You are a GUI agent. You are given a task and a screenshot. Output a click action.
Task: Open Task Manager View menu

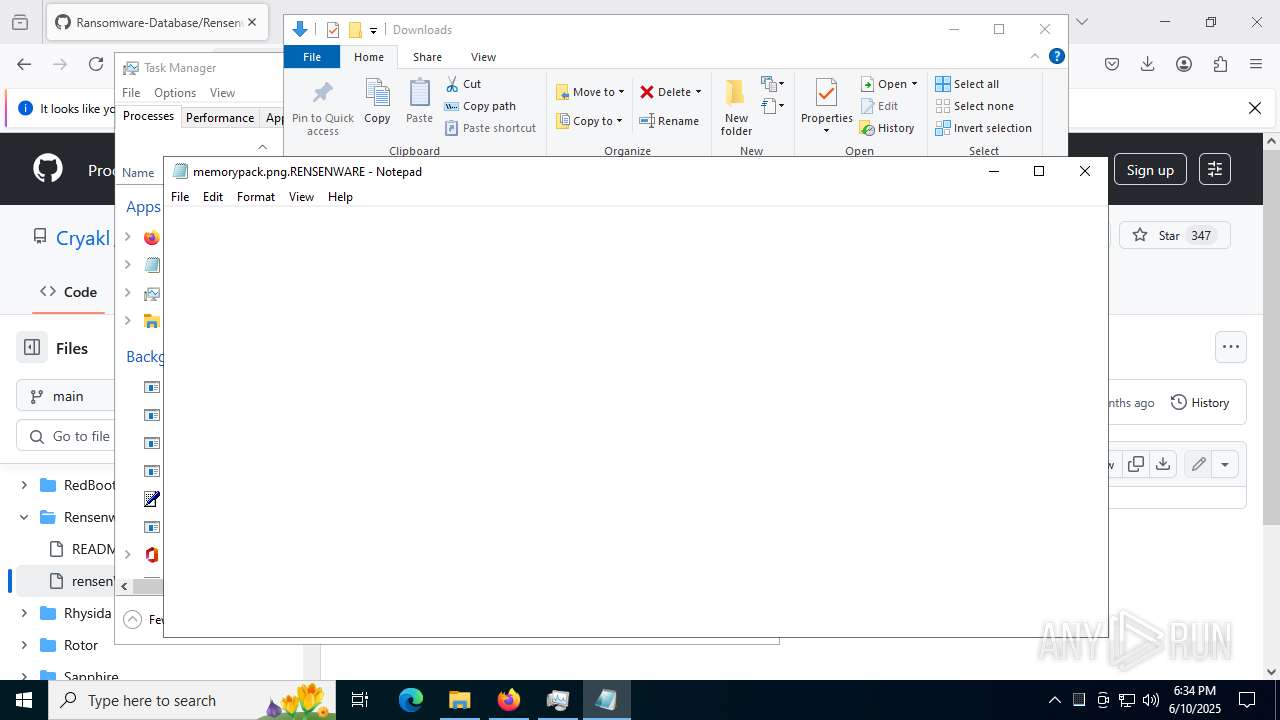pos(222,93)
